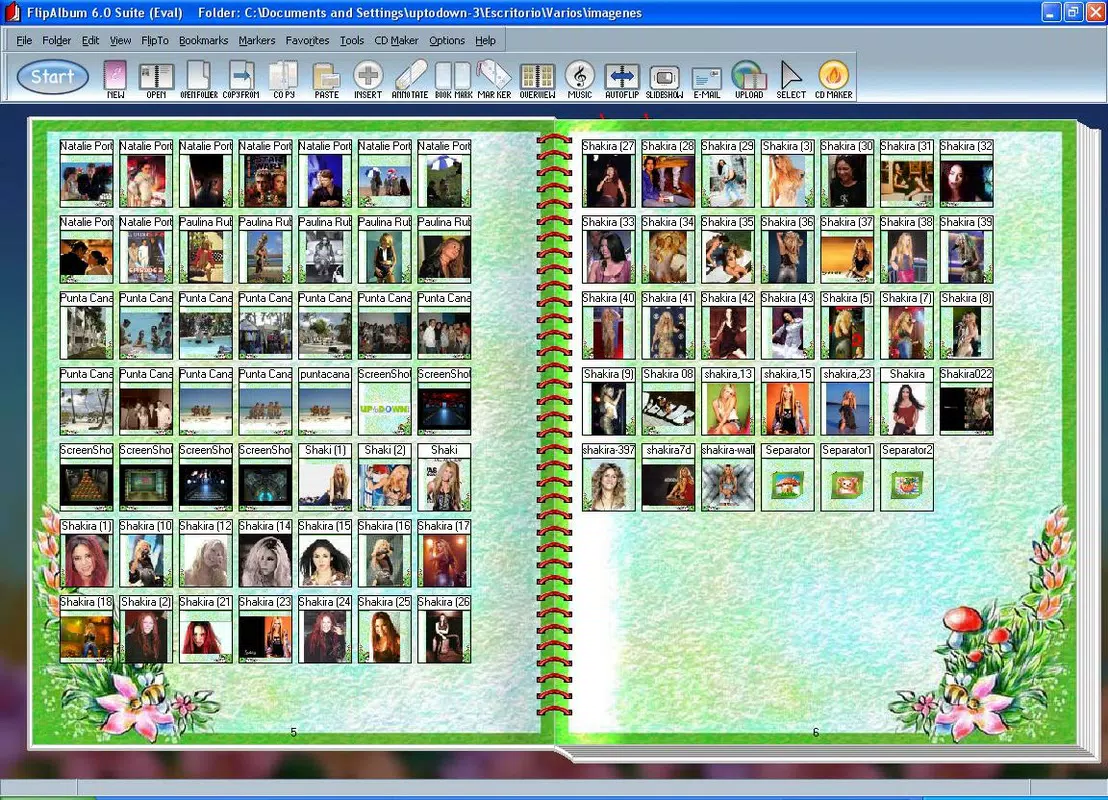Viewport: 1108px width, 800px height.
Task: Open the OVERVIEW grid icon
Action: tap(537, 79)
